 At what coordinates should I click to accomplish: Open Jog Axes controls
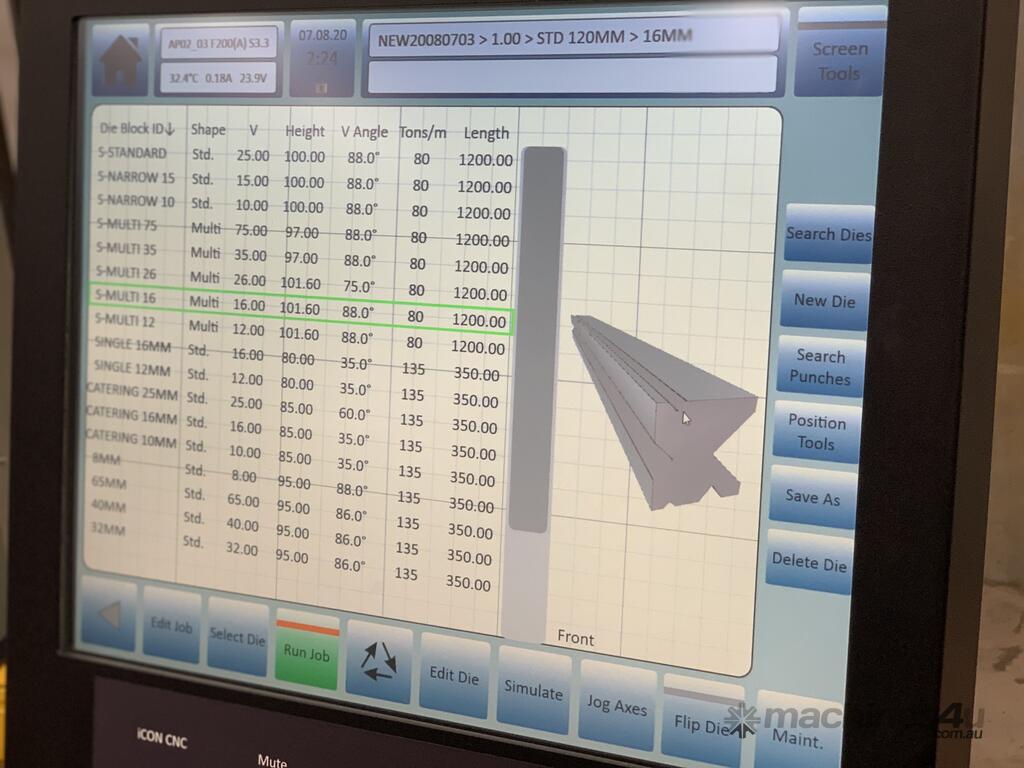pyautogui.click(x=617, y=705)
